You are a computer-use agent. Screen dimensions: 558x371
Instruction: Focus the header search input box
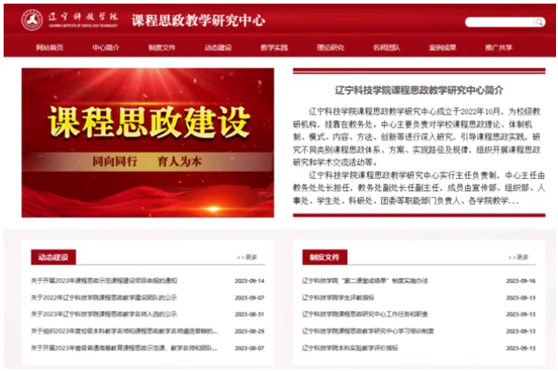coord(500,22)
